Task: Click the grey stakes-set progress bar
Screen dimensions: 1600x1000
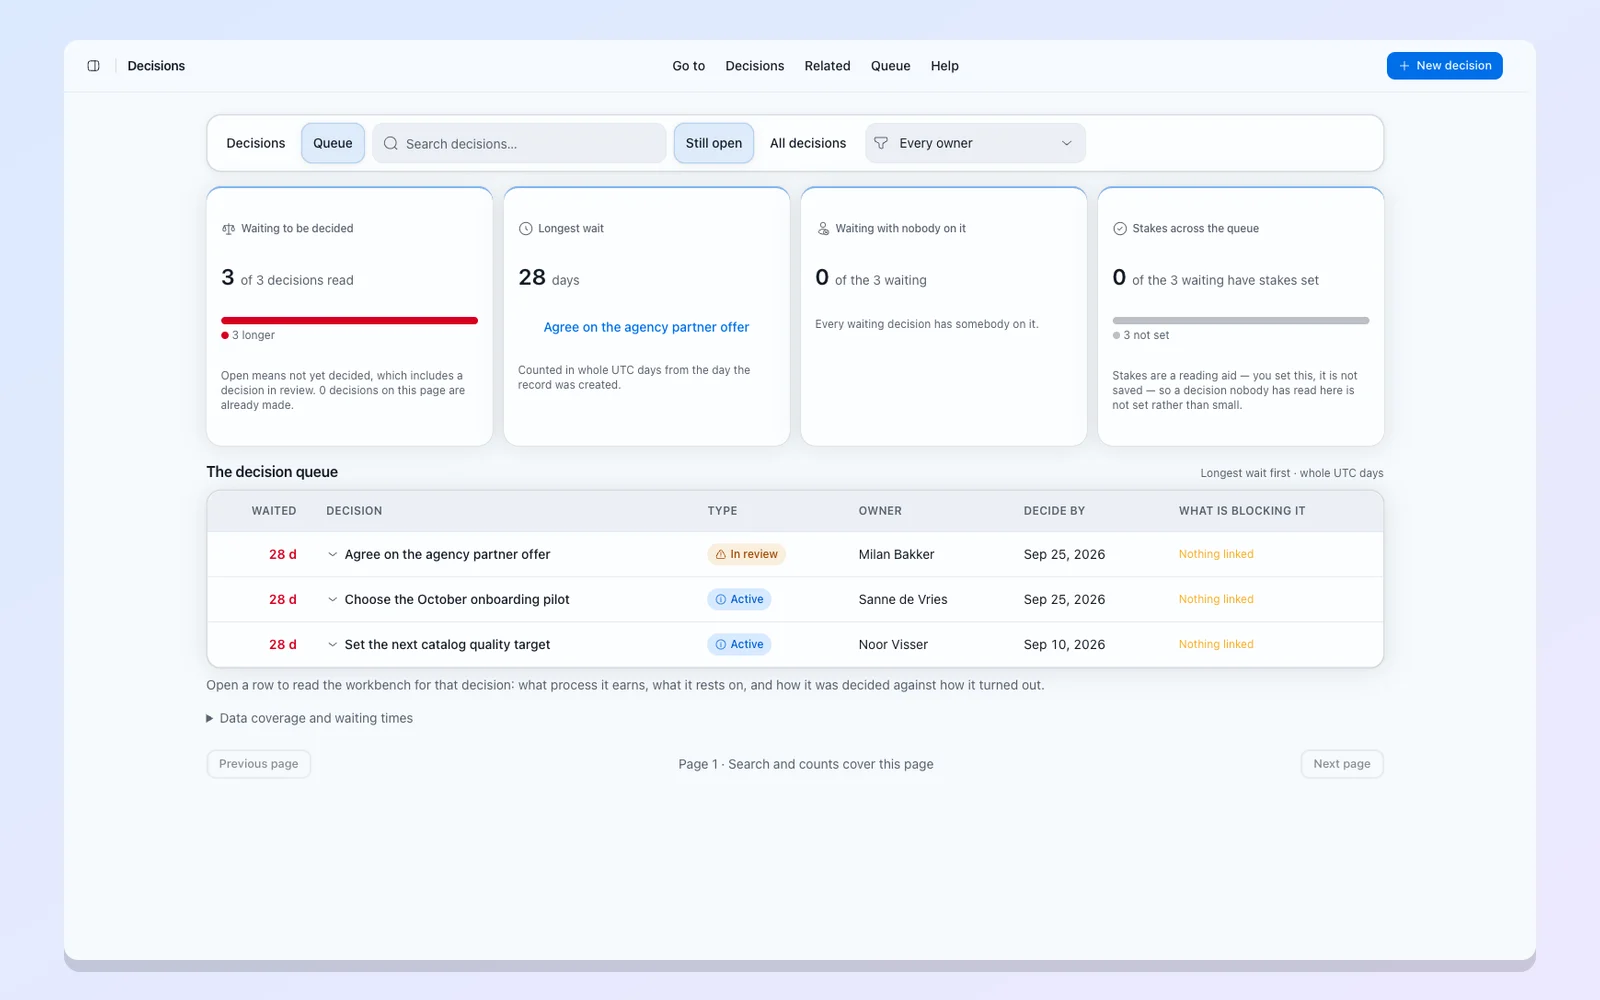Action: (1241, 320)
